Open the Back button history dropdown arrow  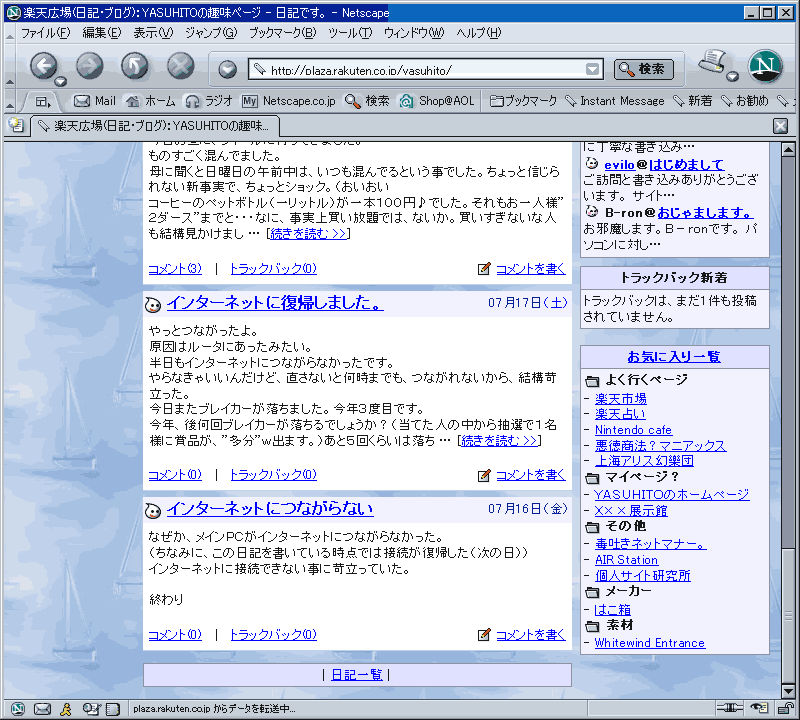point(61,81)
